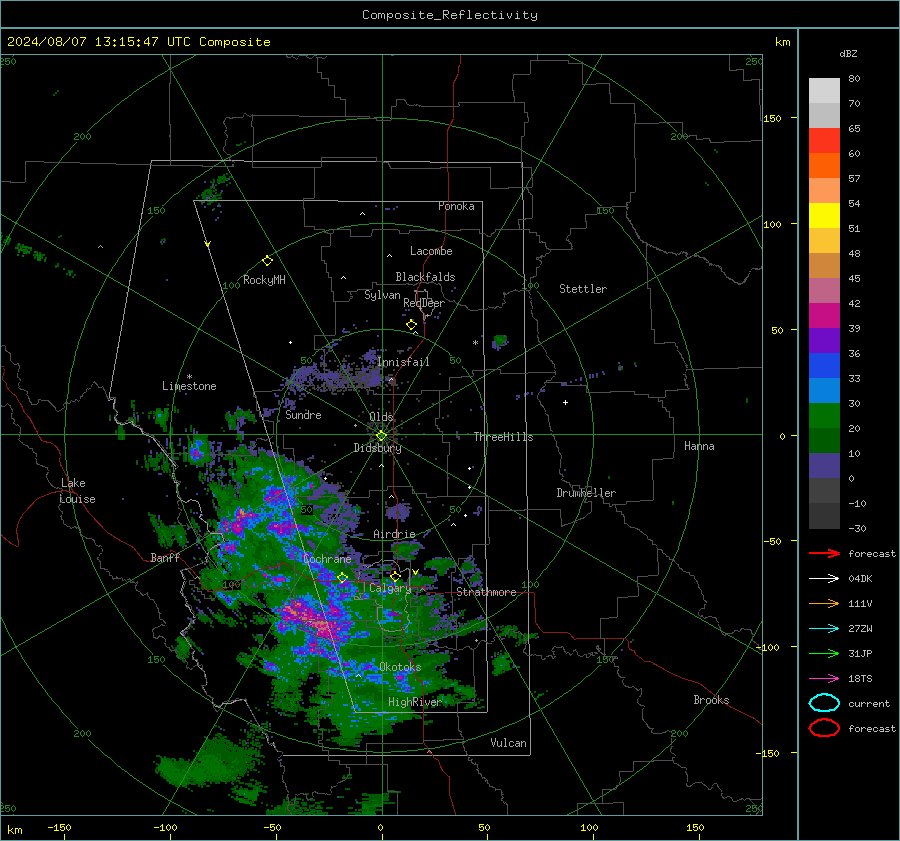Click the white 04DK arrow legend icon

824,578
